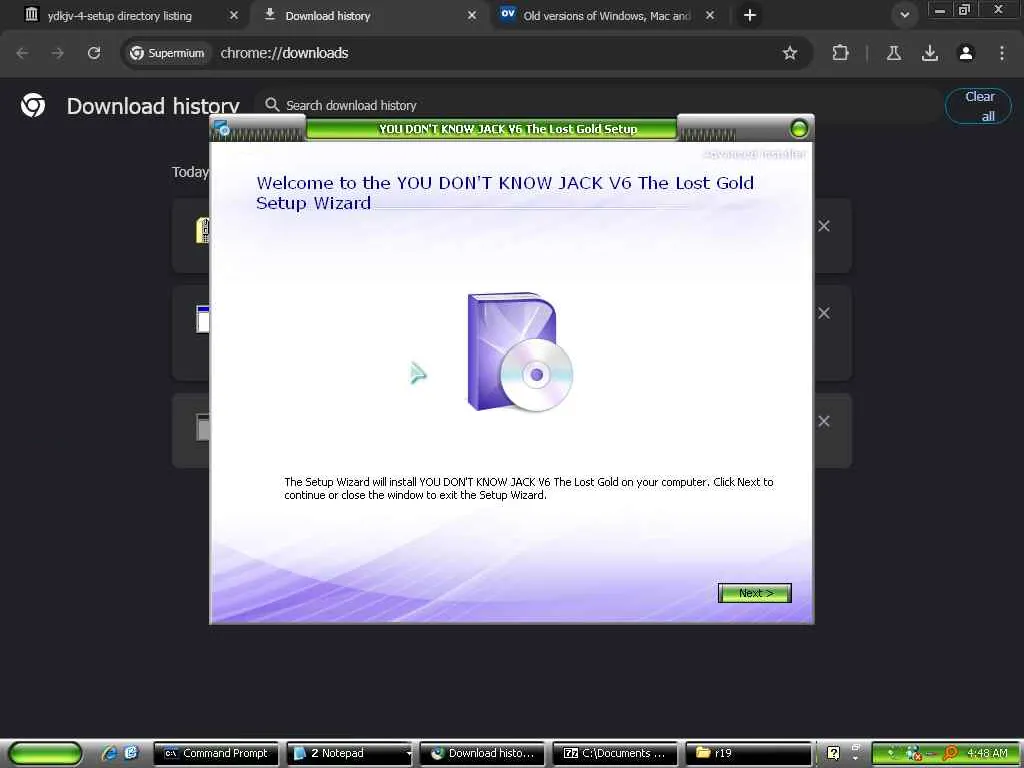Switch to Download history taskbar button
The image size is (1024, 768).
pos(483,753)
